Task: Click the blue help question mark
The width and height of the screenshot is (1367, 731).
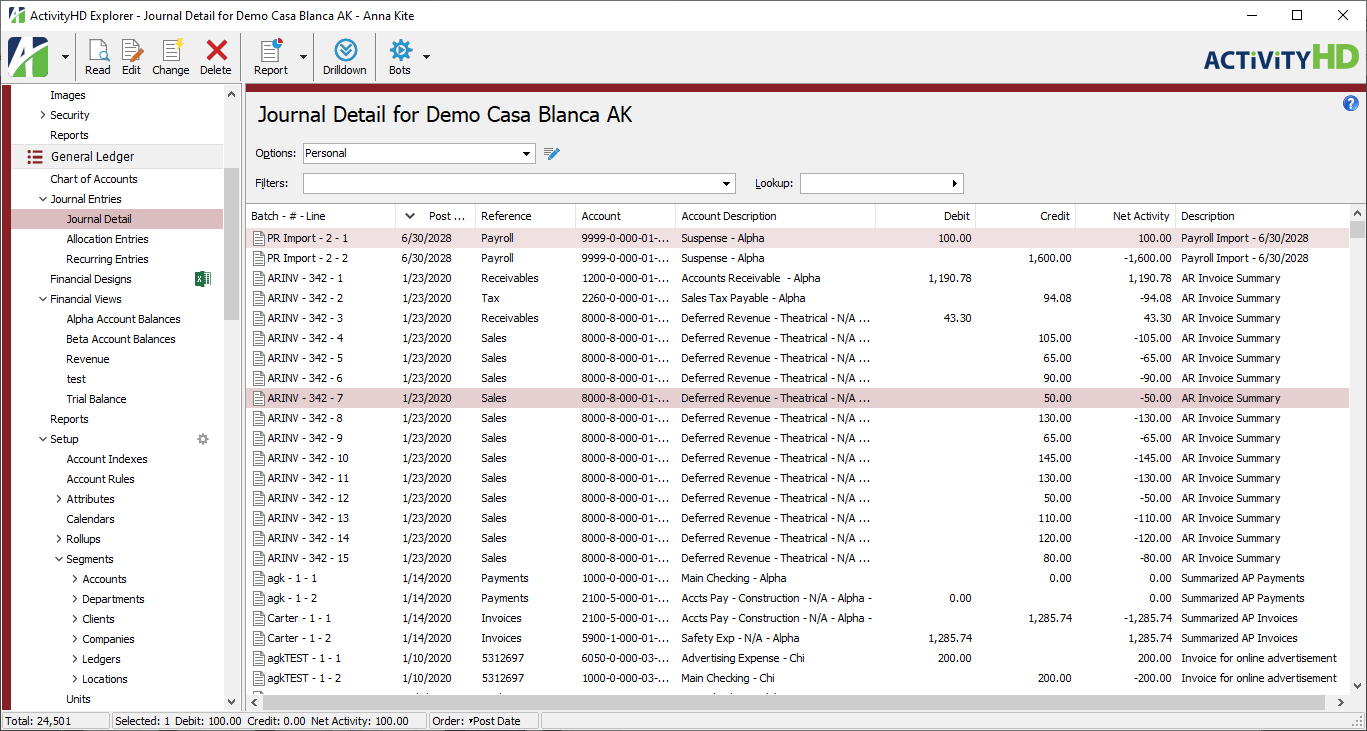Action: click(1351, 103)
